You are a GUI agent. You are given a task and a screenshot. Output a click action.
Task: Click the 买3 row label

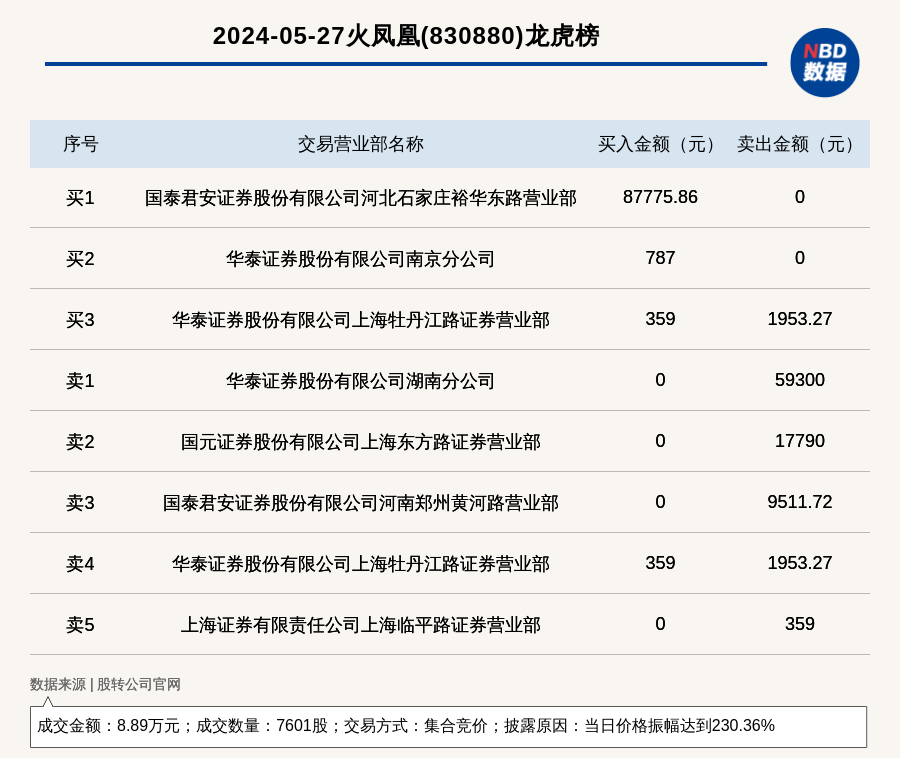pos(80,320)
